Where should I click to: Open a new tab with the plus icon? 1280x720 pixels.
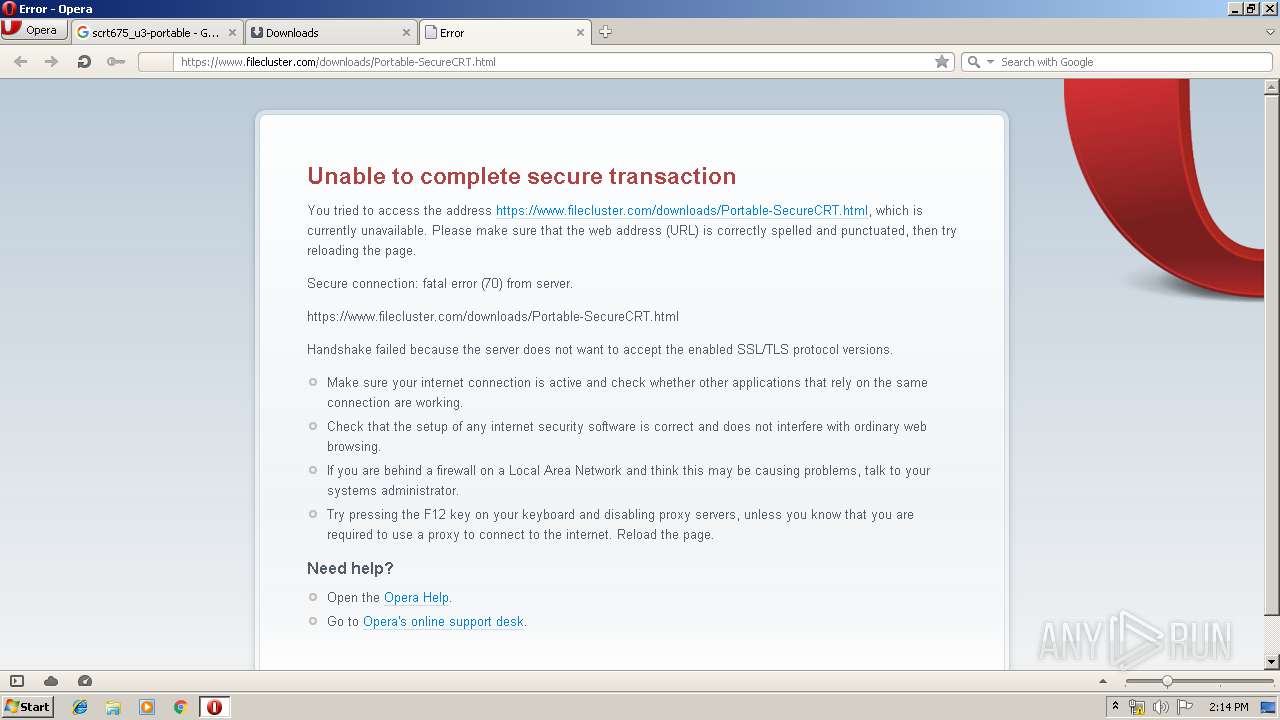(605, 32)
